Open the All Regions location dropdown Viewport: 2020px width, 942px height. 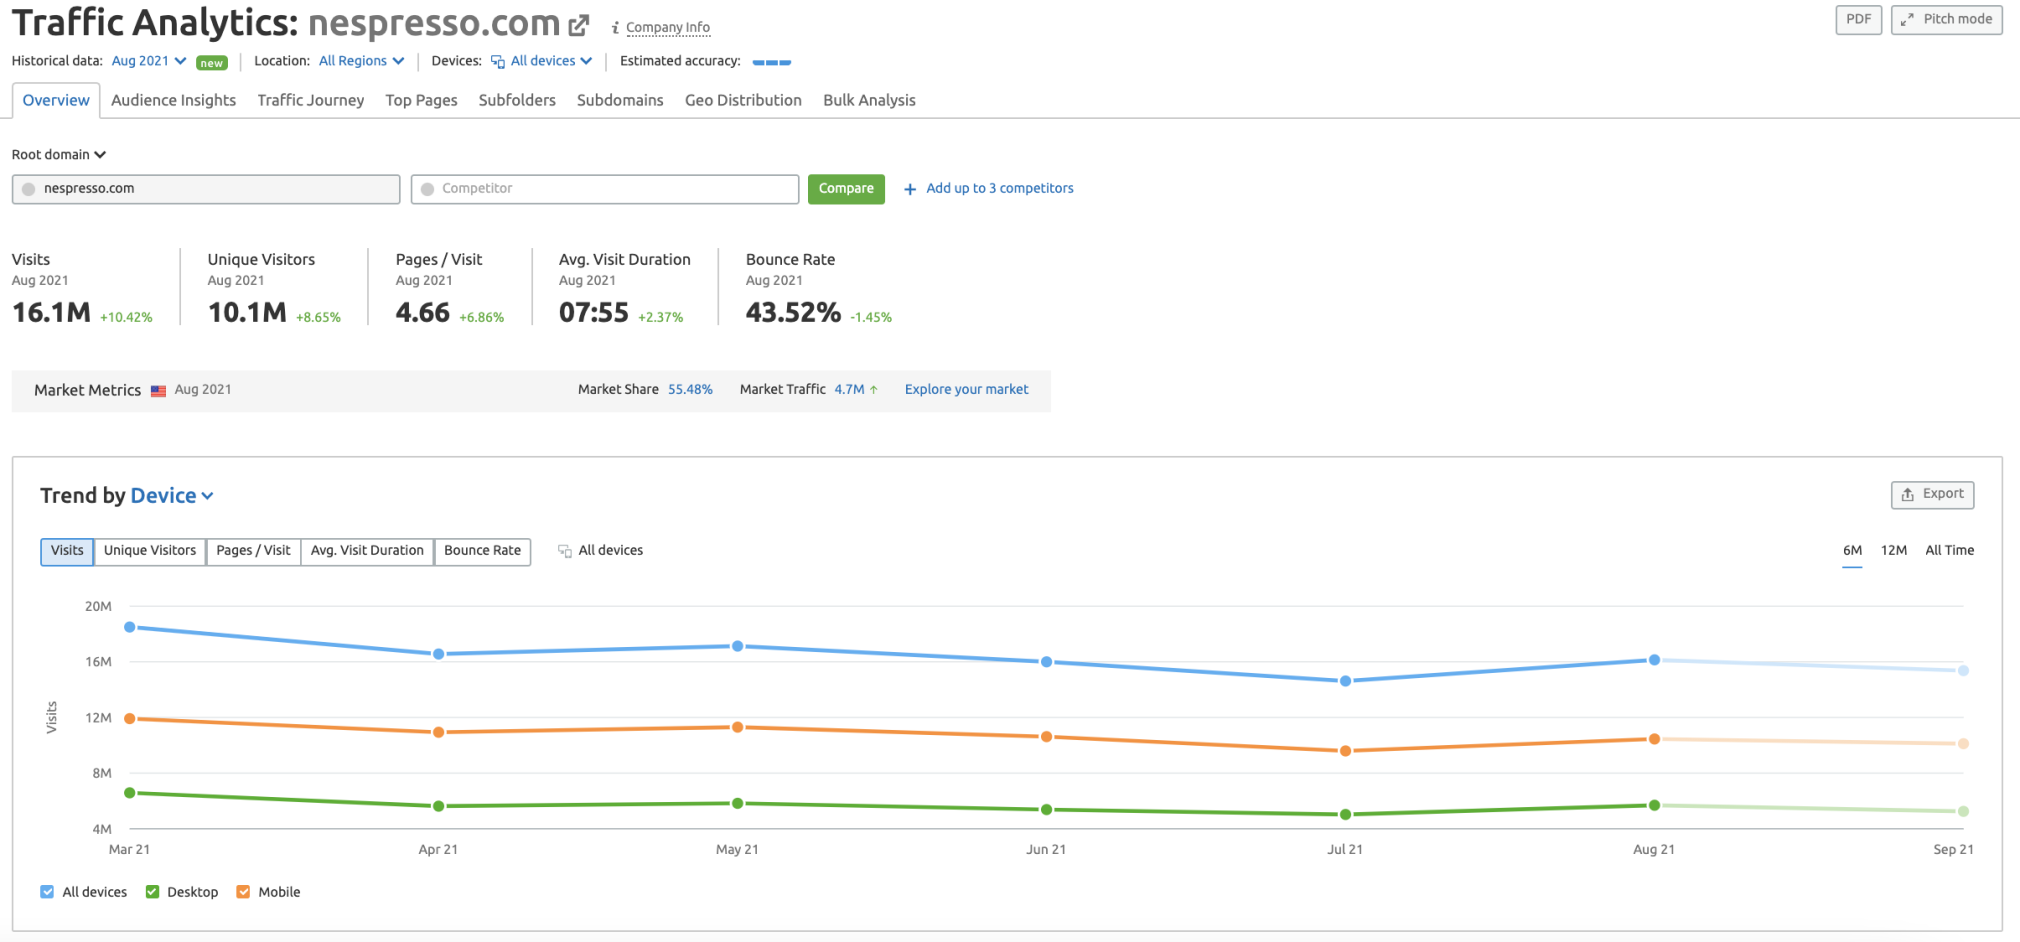[361, 61]
